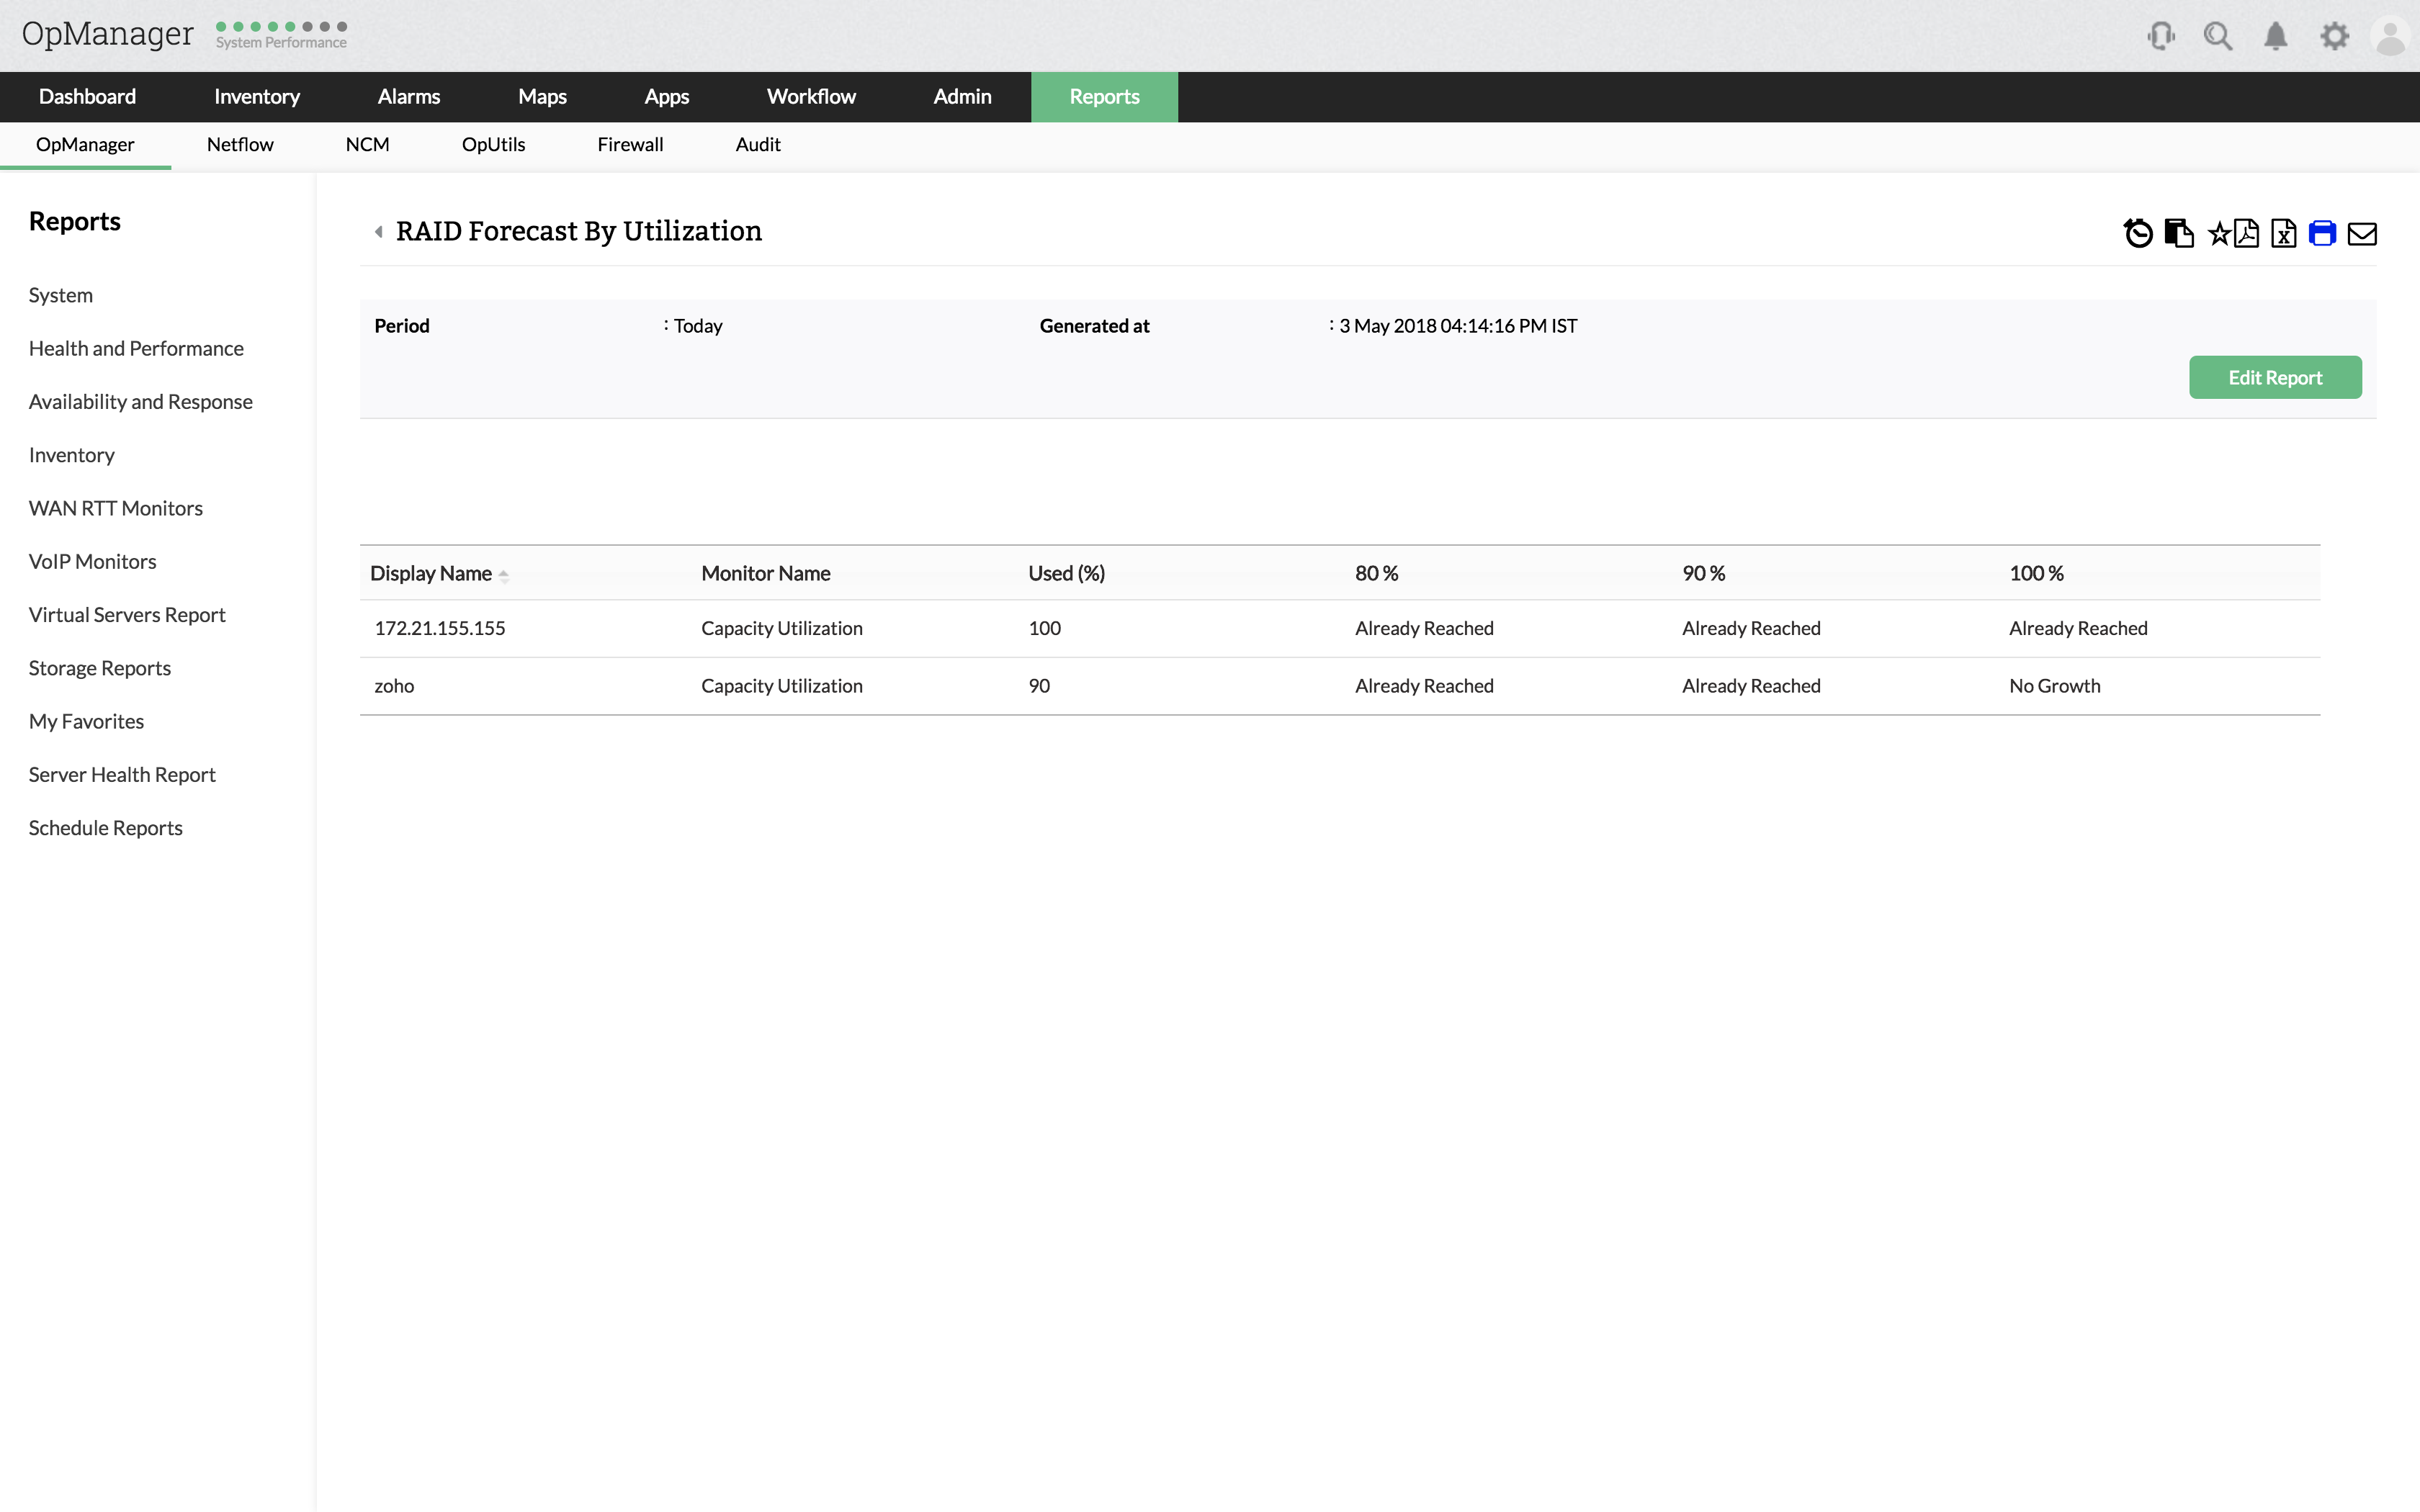This screenshot has width=2420, height=1512.
Task: Open the support headset icon
Action: coord(2160,37)
